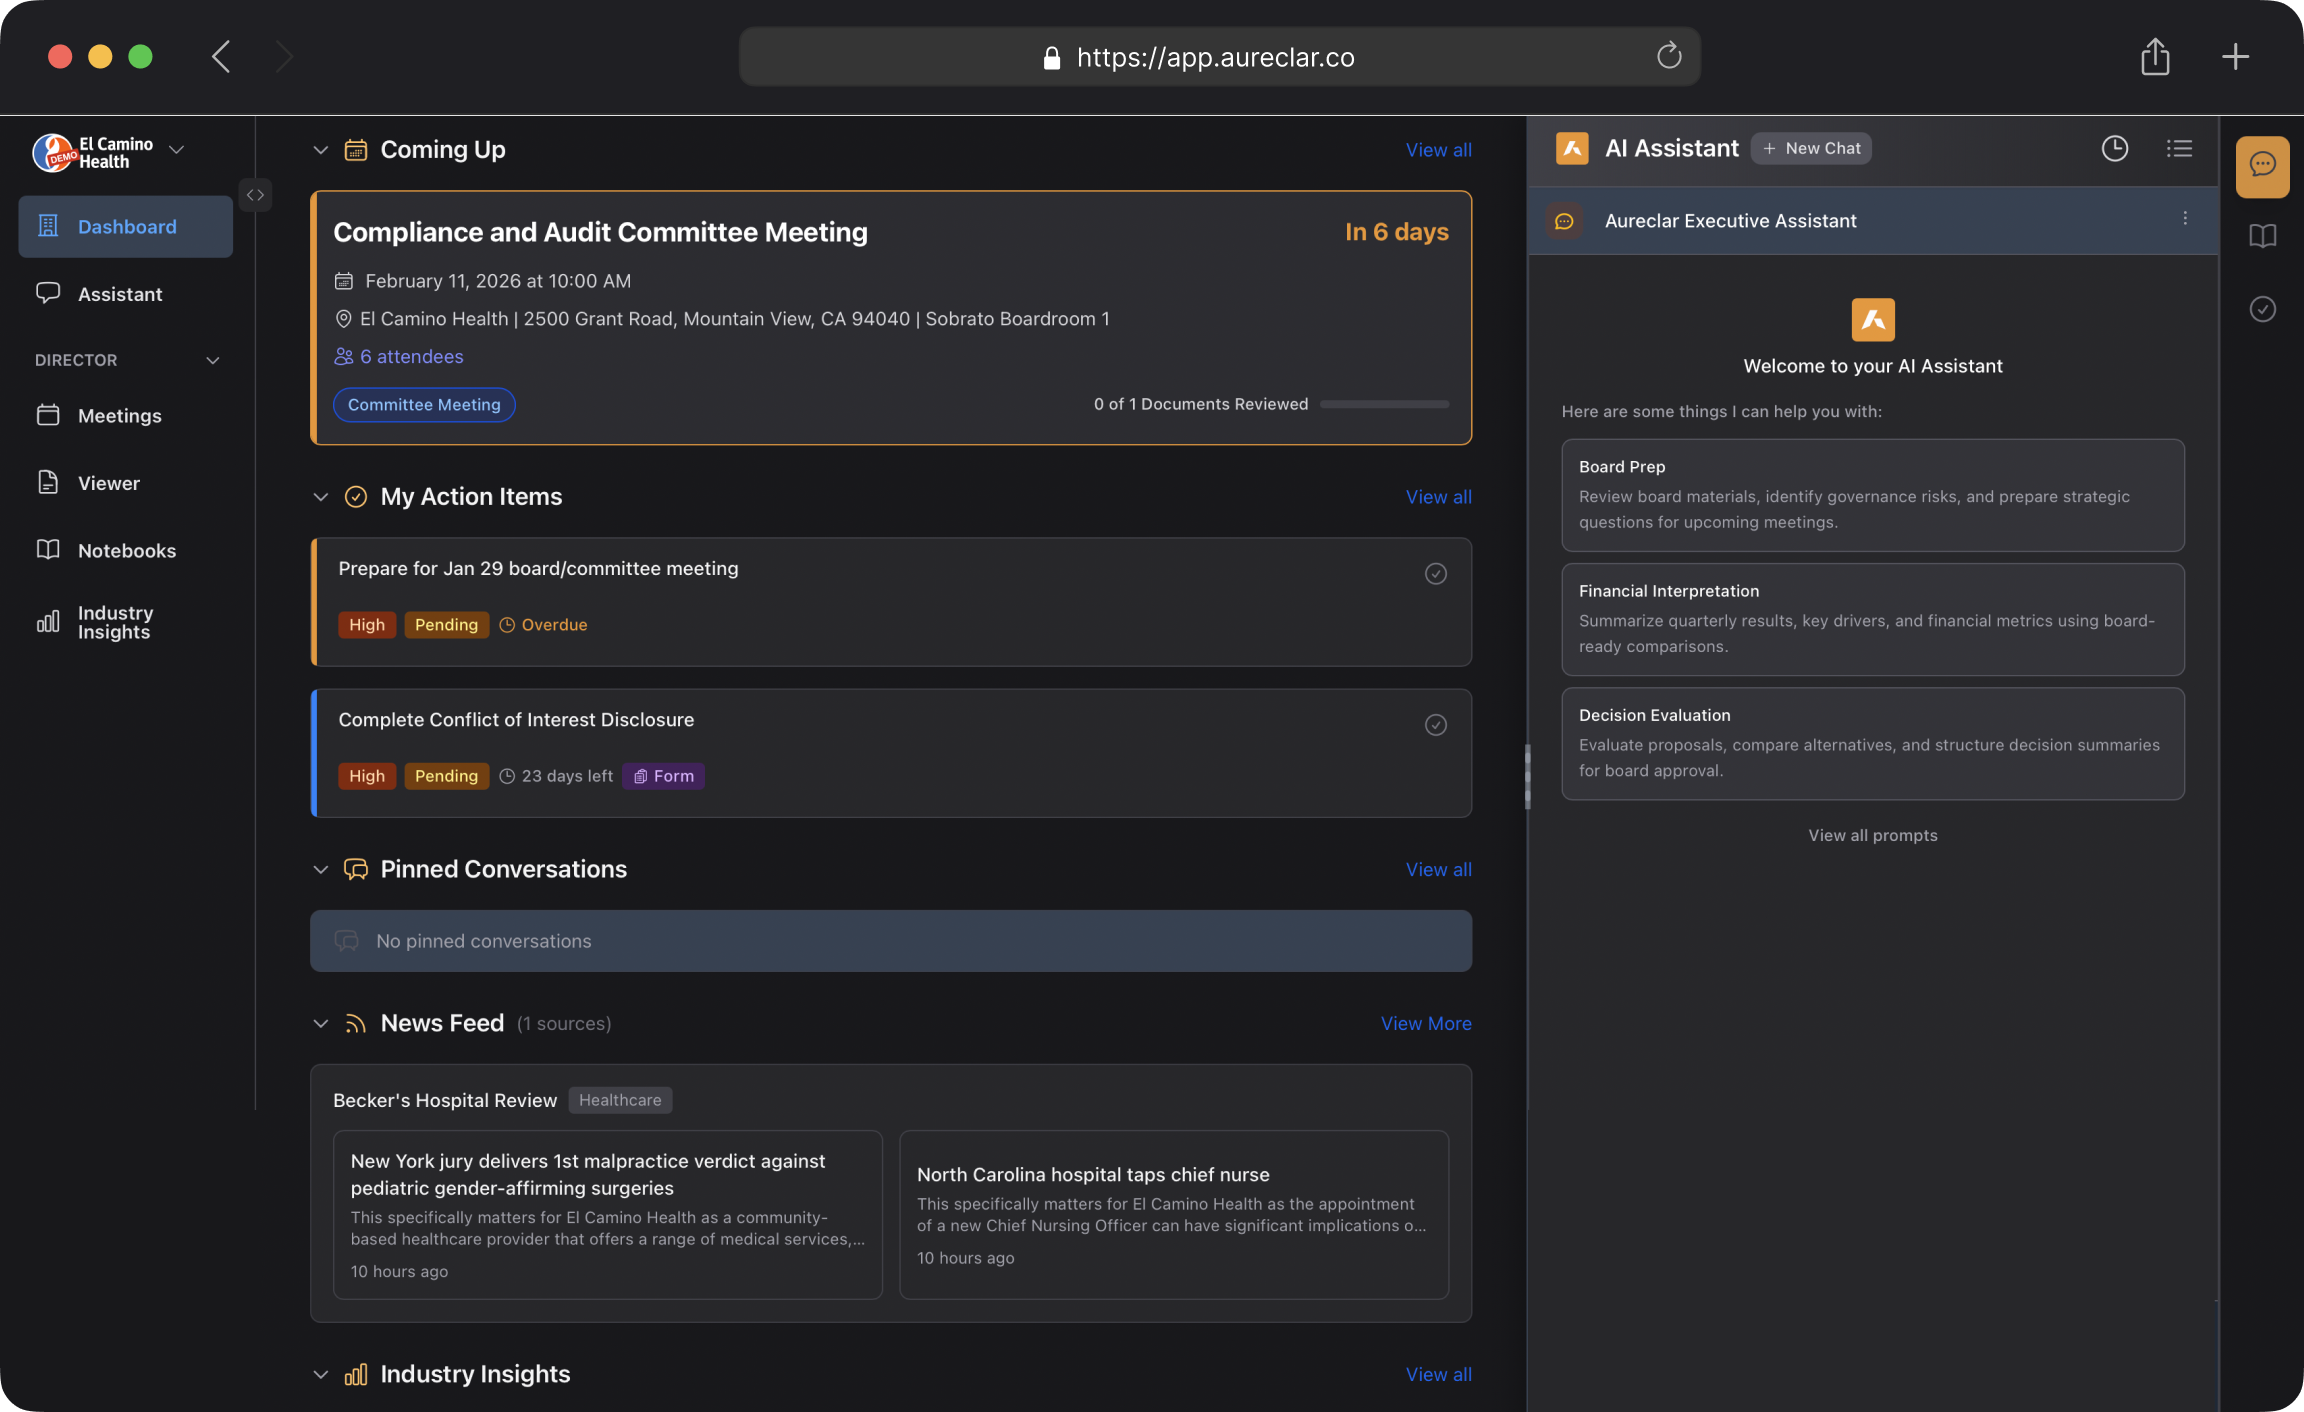Collapse the sidebar using the arrows handle
Screen dimensions: 2304x1412
coord(255,194)
